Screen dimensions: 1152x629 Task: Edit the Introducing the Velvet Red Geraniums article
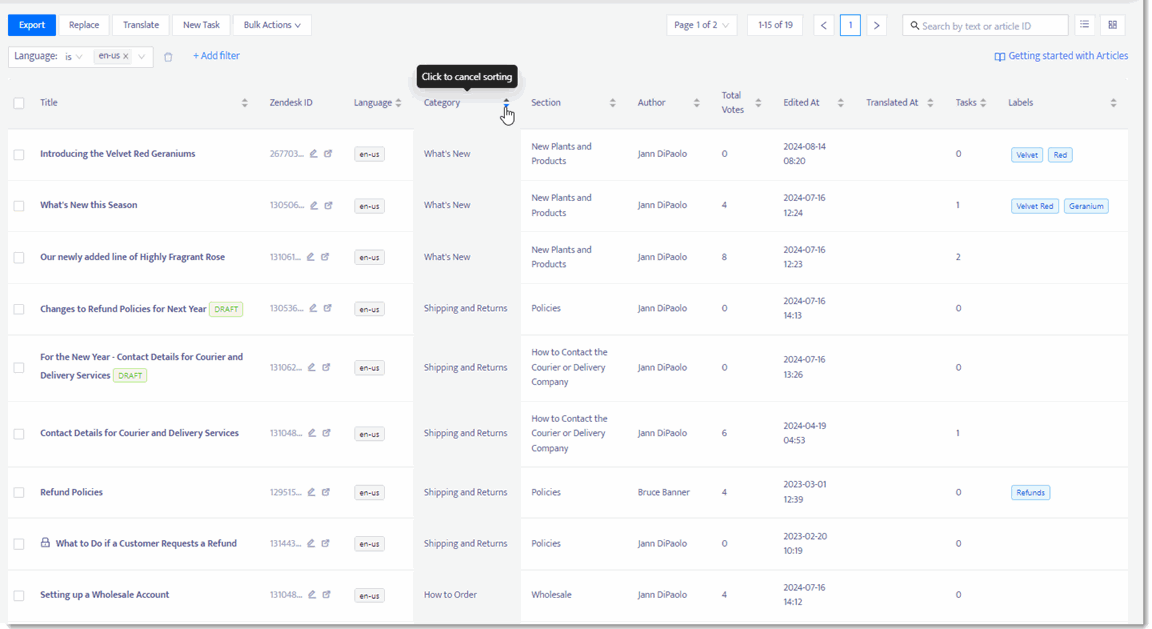point(314,154)
